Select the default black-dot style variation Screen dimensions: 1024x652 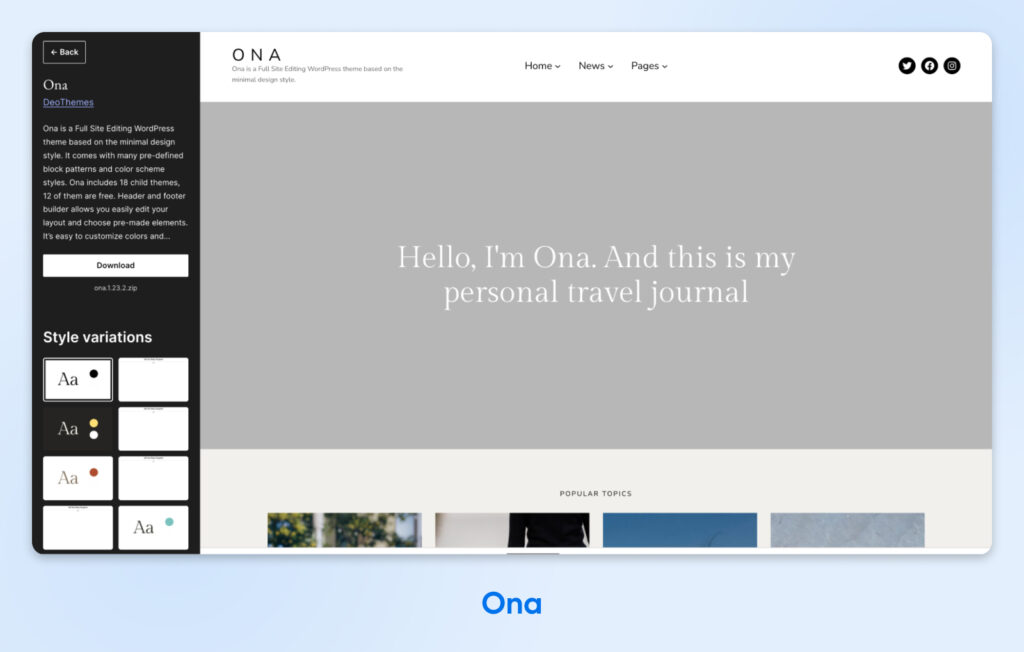(77, 379)
